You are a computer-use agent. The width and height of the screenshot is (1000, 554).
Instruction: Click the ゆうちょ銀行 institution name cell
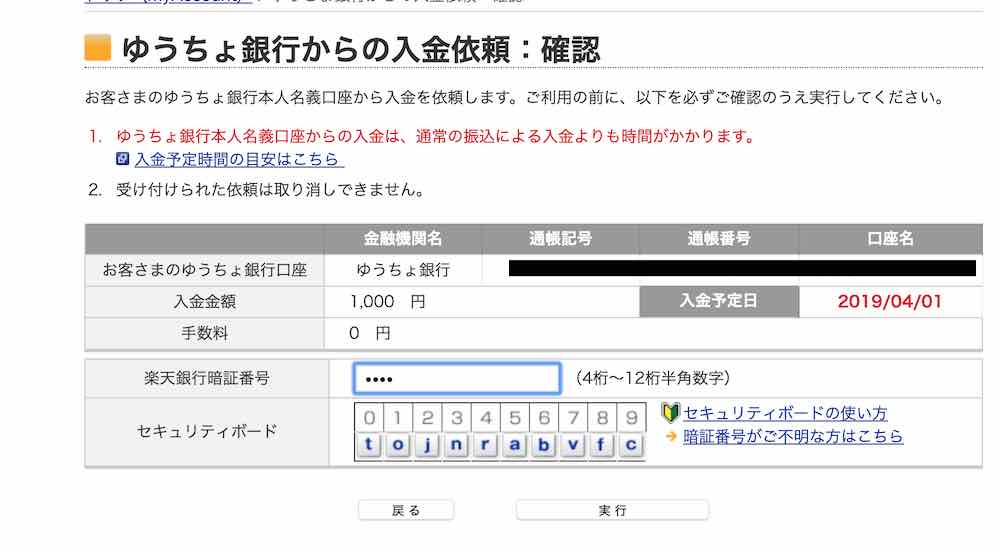tap(403, 270)
